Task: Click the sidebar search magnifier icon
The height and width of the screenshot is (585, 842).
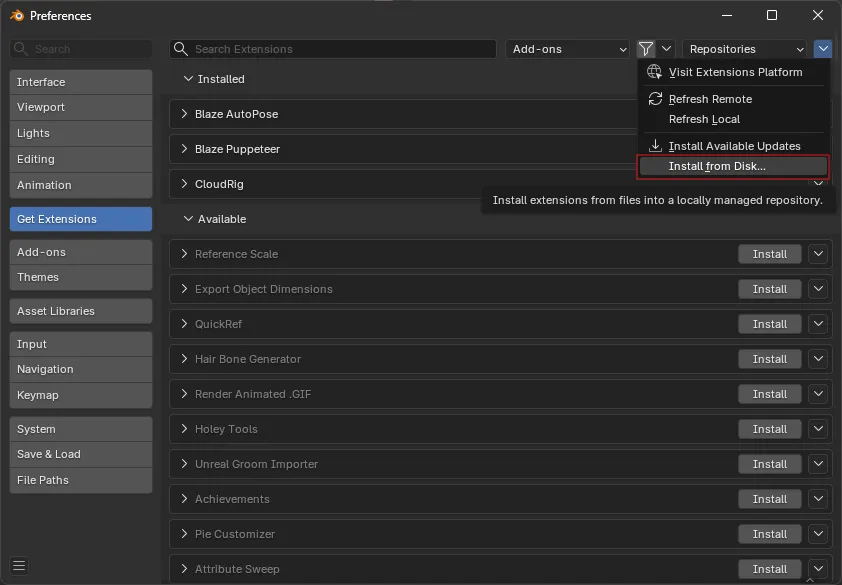Action: pos(21,49)
